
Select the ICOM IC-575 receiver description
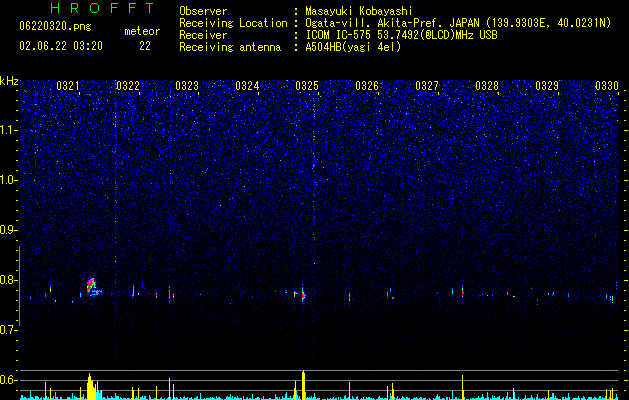pos(401,35)
